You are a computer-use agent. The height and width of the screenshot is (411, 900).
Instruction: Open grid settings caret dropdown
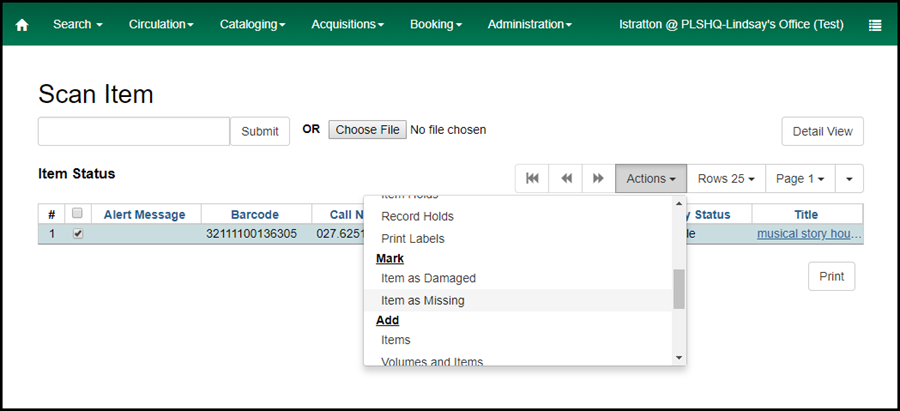[849, 179]
